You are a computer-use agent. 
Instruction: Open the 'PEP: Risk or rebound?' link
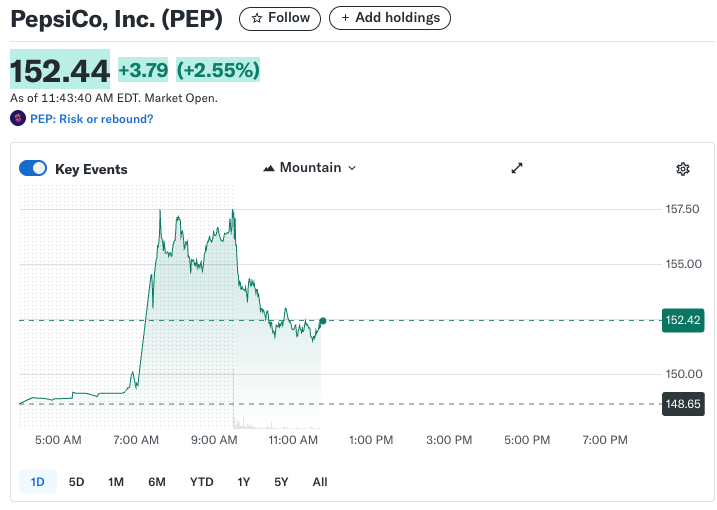pyautogui.click(x=91, y=119)
